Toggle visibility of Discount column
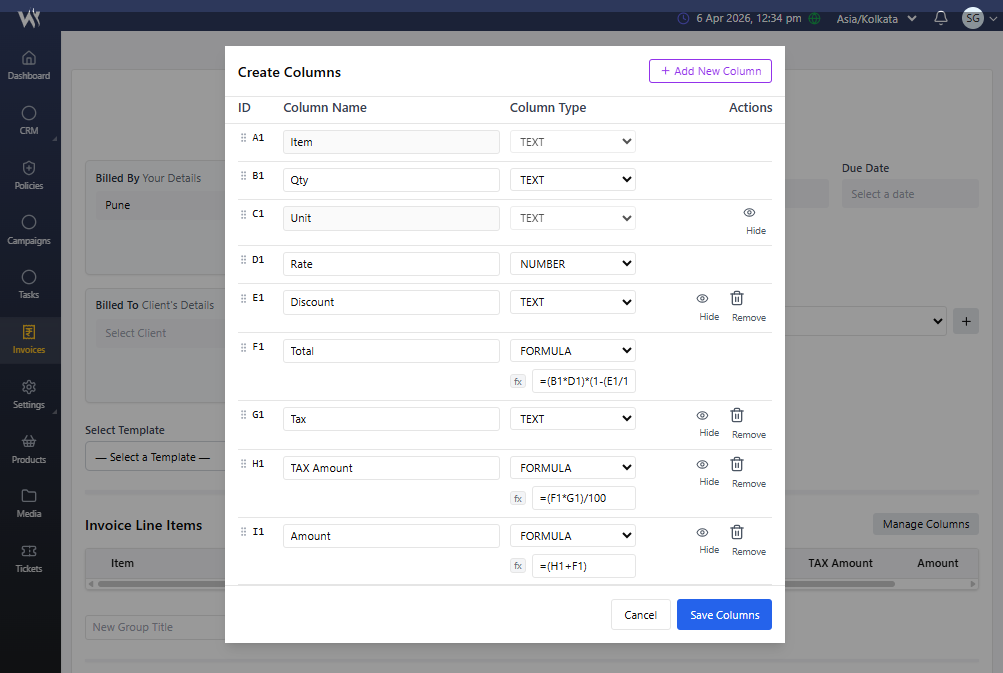 tap(702, 298)
